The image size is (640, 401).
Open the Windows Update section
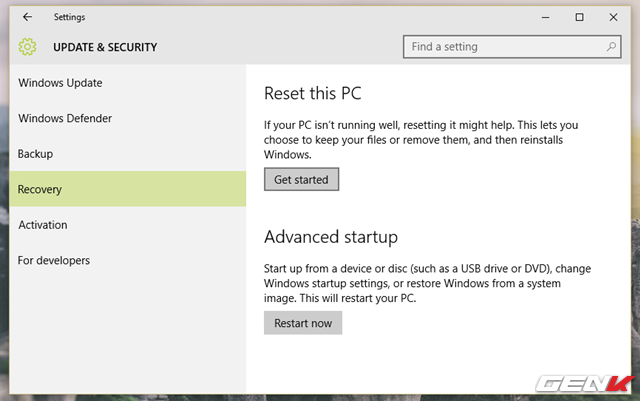[x=60, y=83]
